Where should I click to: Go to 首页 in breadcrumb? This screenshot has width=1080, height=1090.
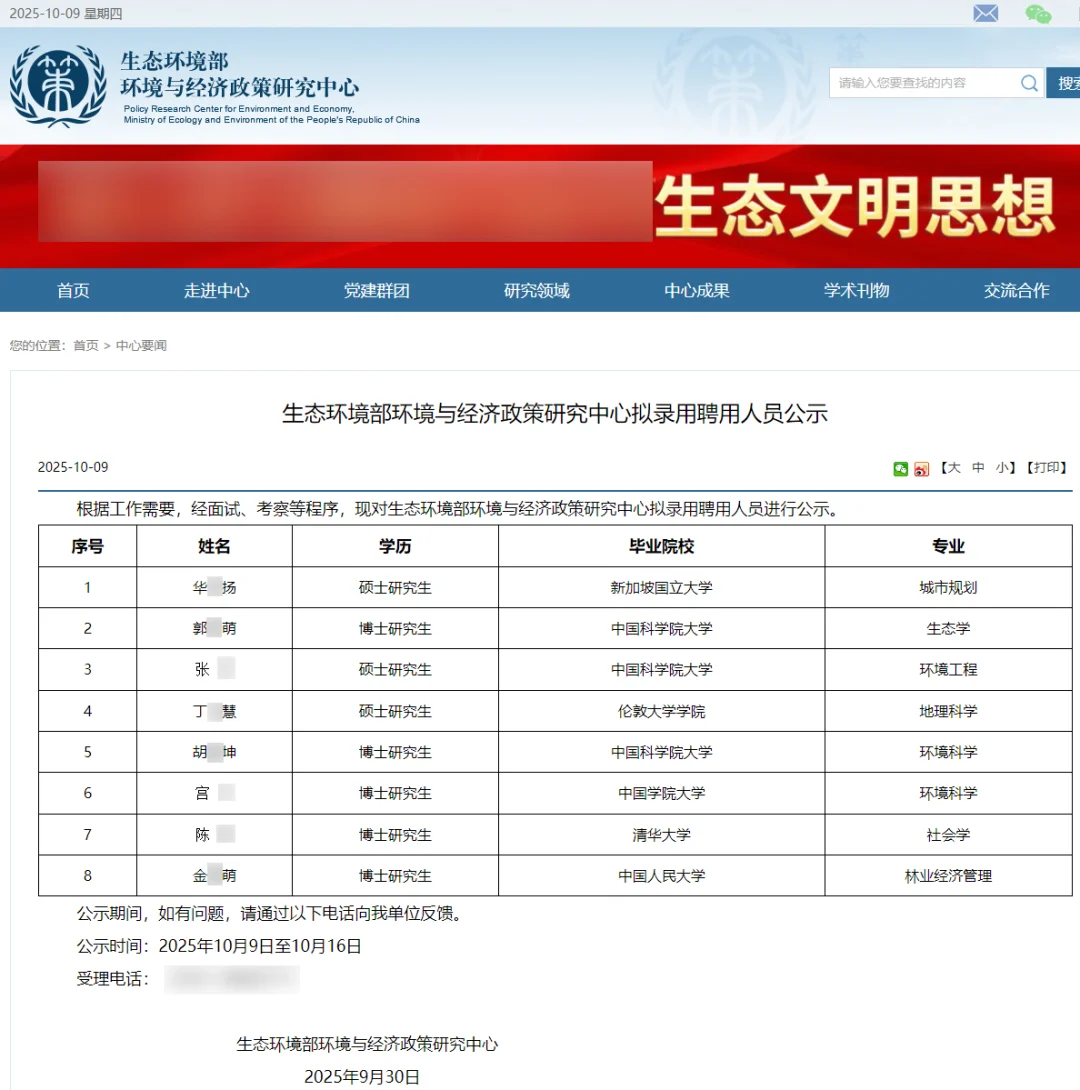[x=85, y=345]
